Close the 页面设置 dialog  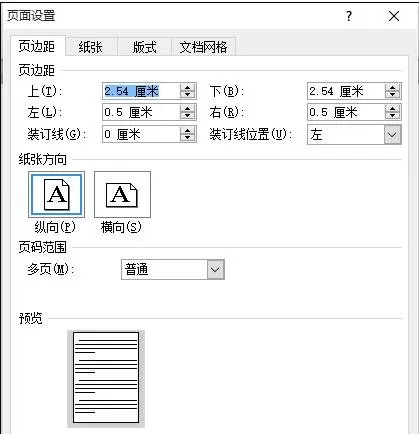tap(394, 16)
